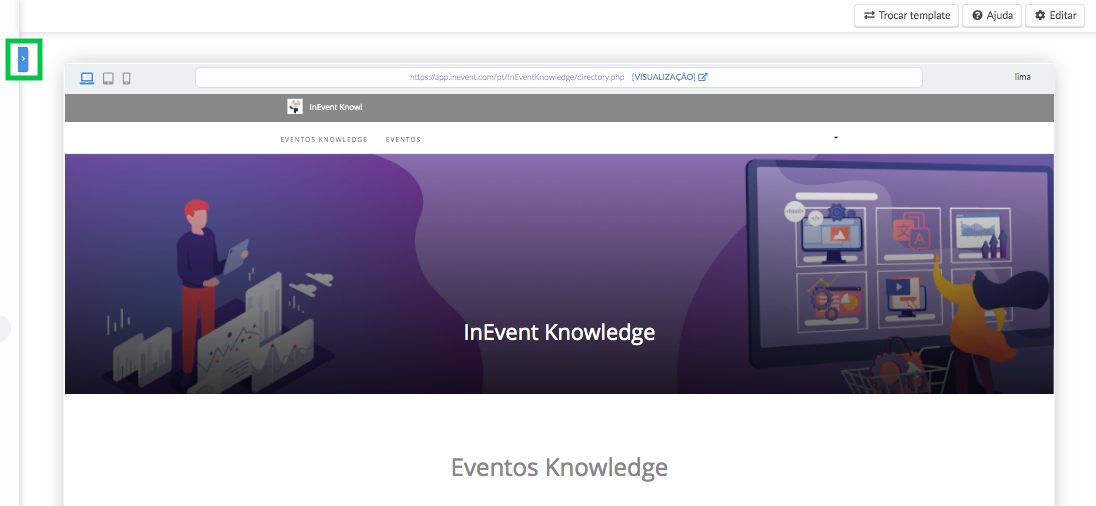Click the VISUALIZAÇÃO link
This screenshot has width=1096, height=506.
[663, 77]
